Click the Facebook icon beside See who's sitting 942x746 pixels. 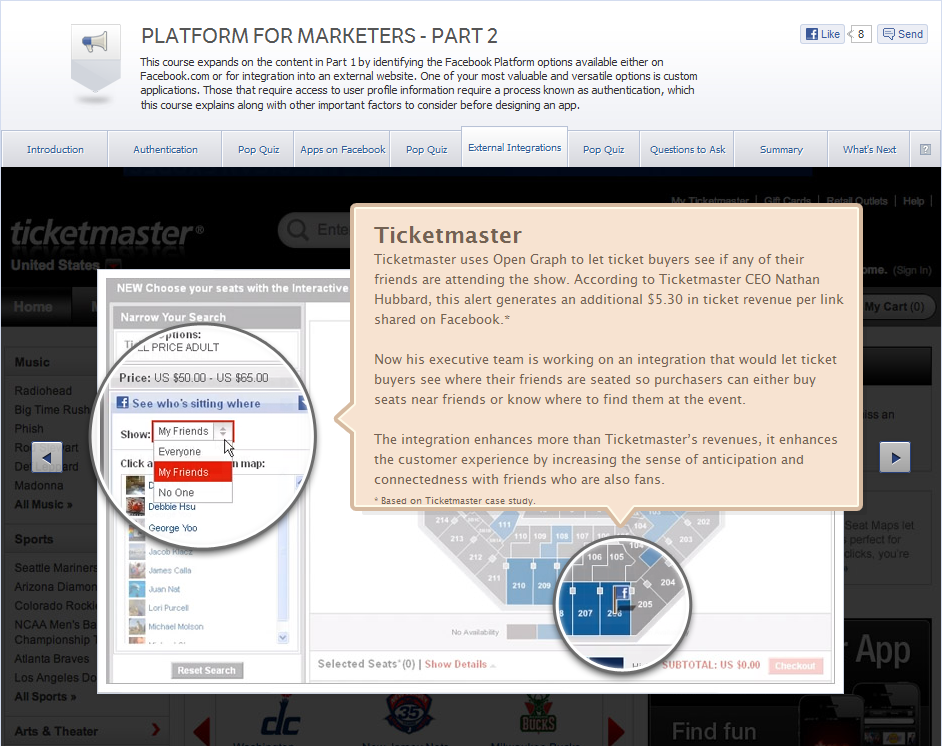pos(123,402)
